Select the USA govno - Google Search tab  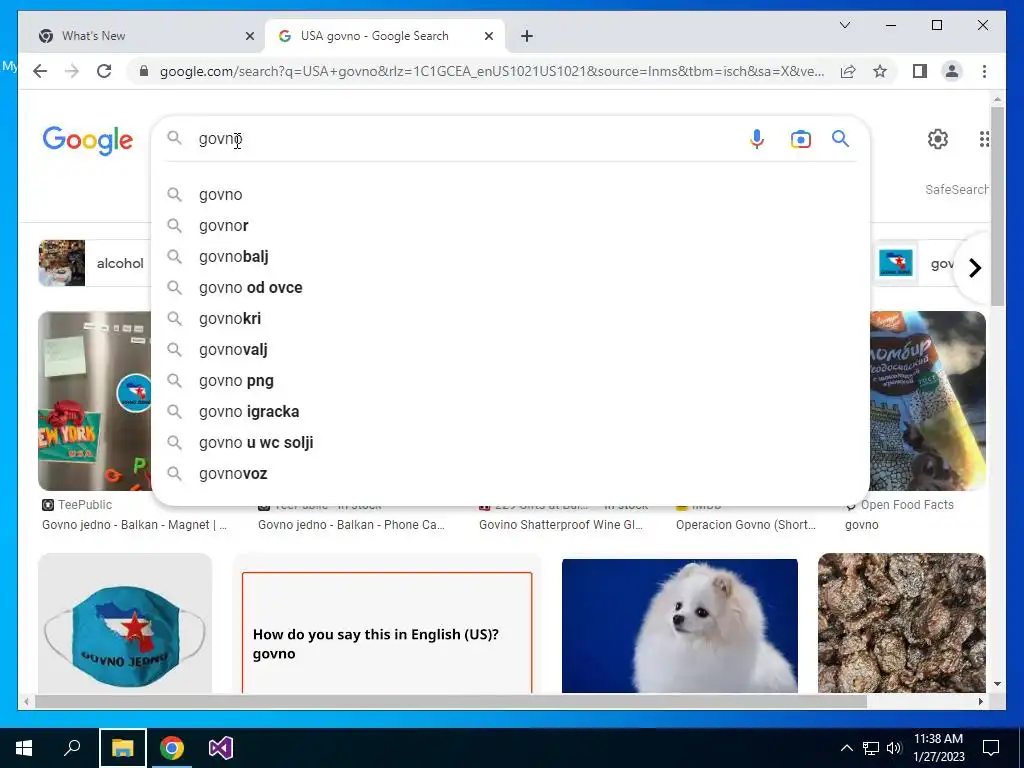click(x=385, y=36)
